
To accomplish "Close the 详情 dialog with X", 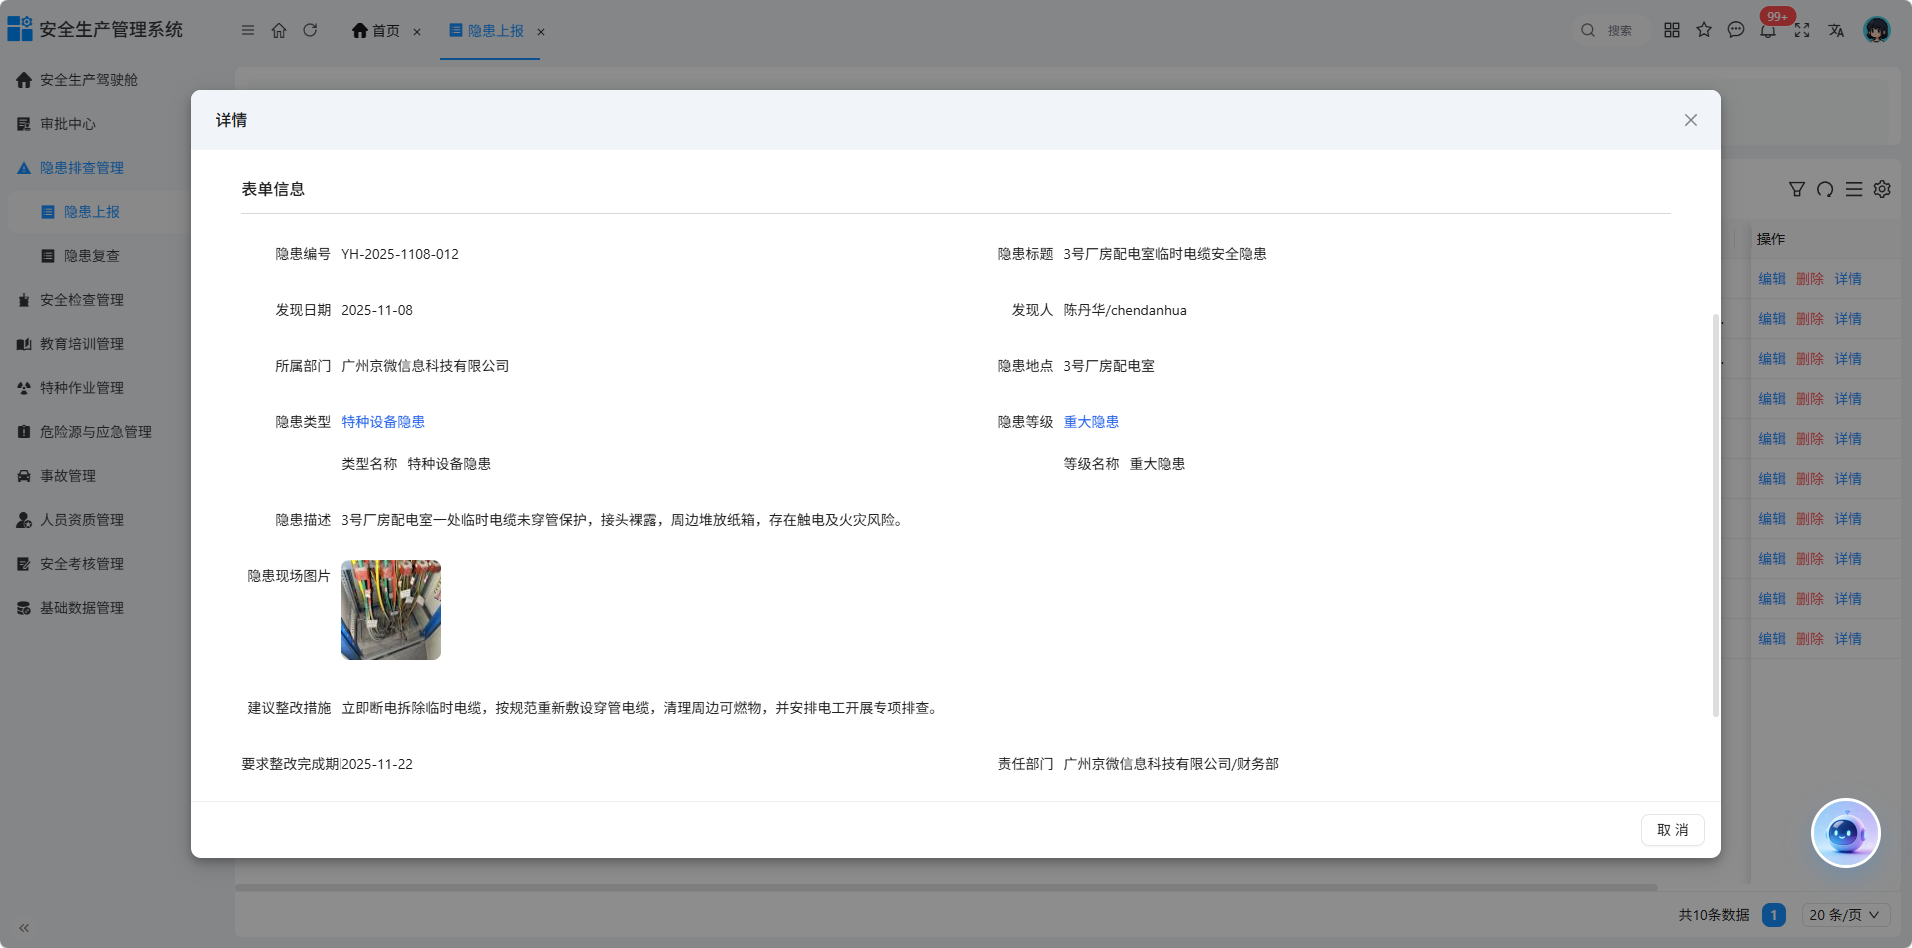I will (x=1691, y=120).
